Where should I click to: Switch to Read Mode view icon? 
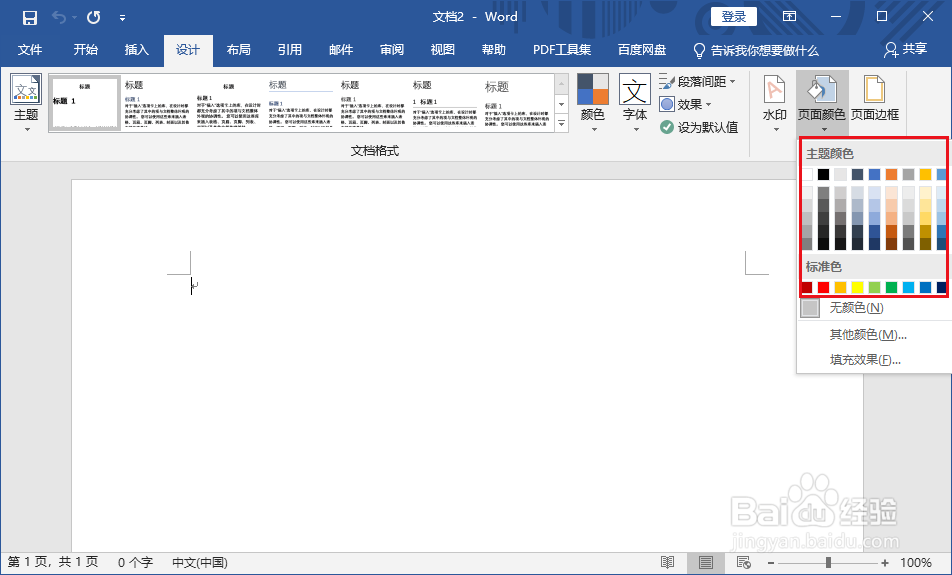click(668, 563)
